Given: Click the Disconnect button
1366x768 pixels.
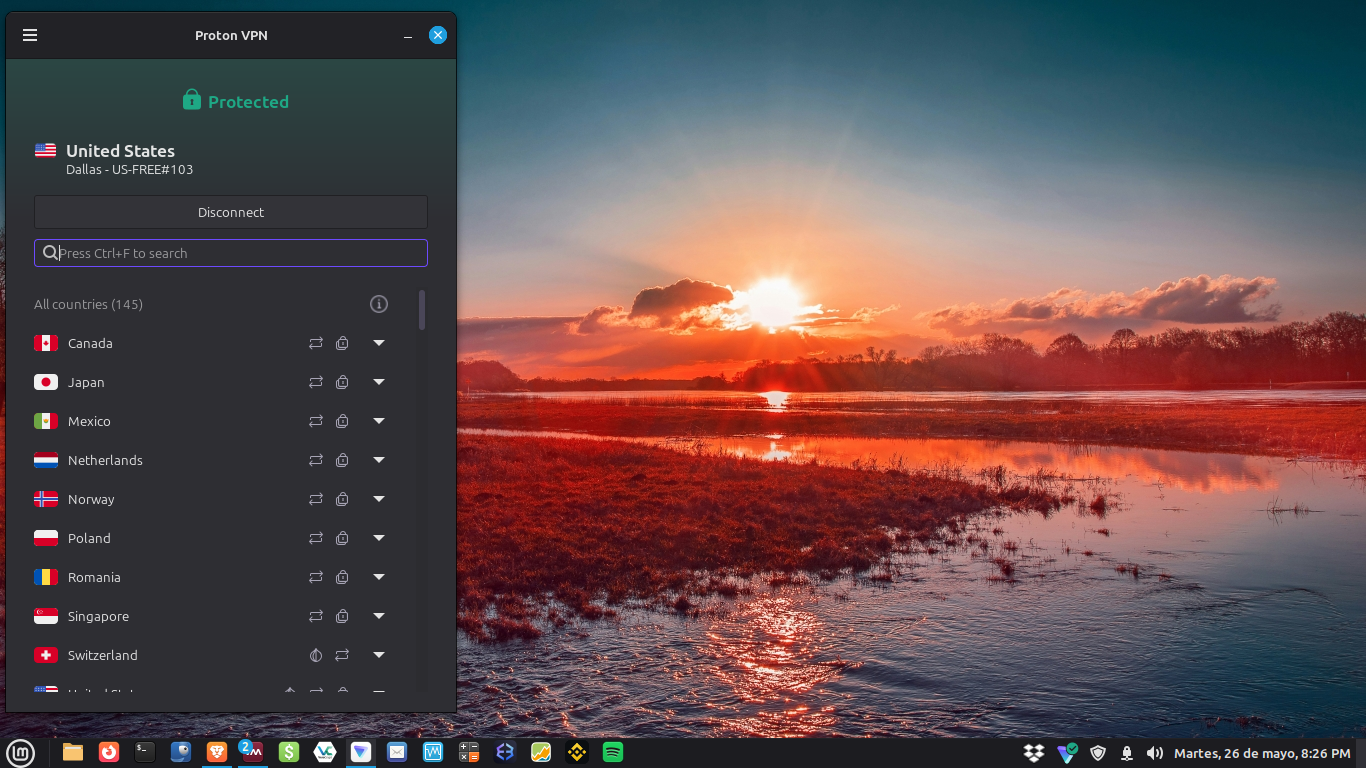Looking at the screenshot, I should coord(231,212).
